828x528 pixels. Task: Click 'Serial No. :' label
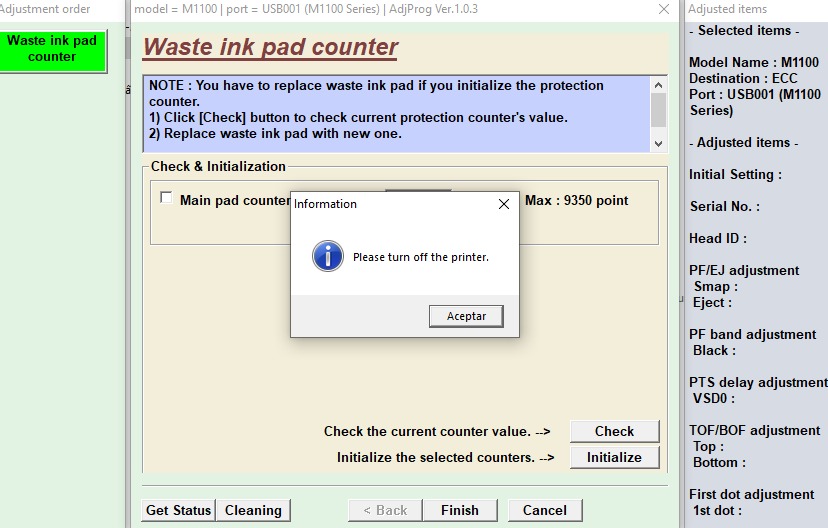pyautogui.click(x=724, y=206)
